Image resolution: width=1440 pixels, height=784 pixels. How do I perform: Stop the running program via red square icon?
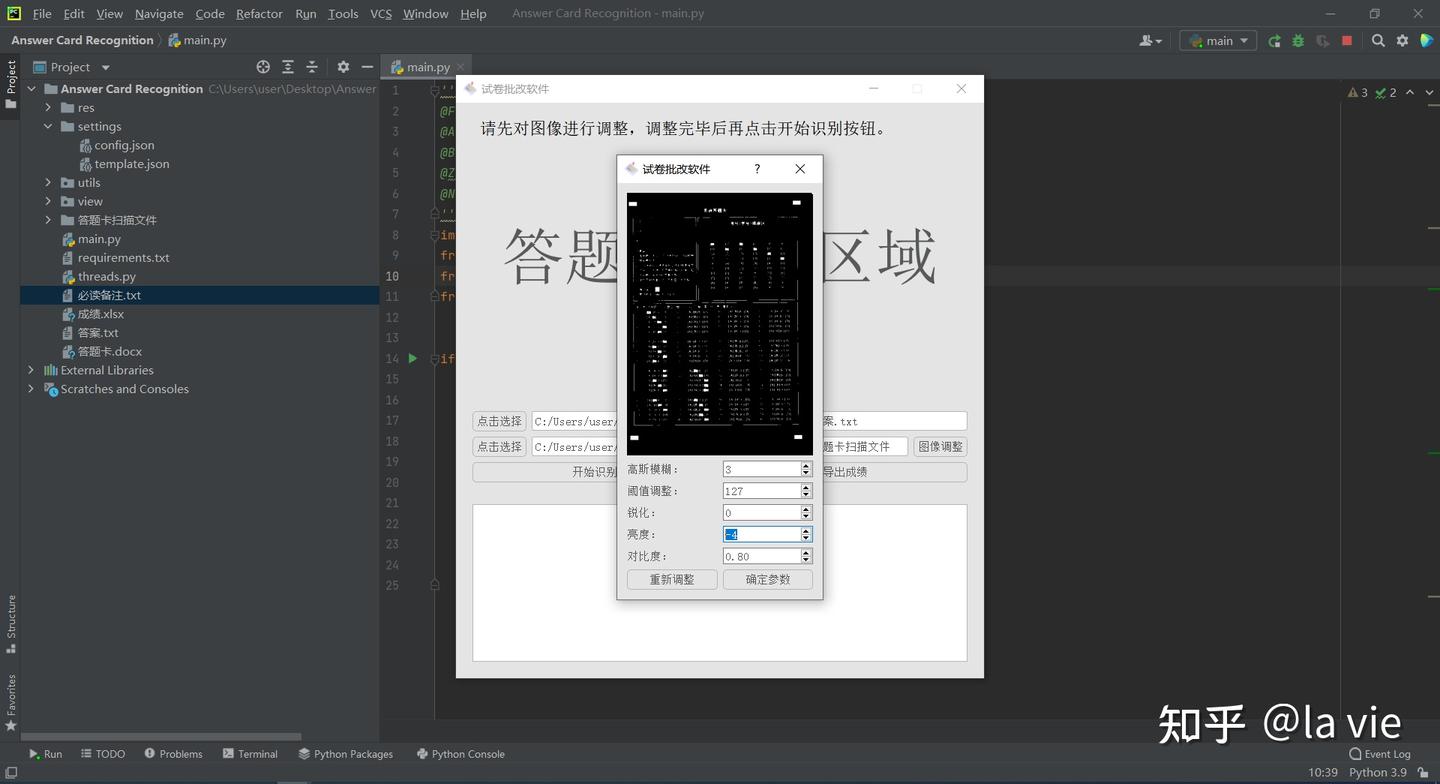point(1347,40)
